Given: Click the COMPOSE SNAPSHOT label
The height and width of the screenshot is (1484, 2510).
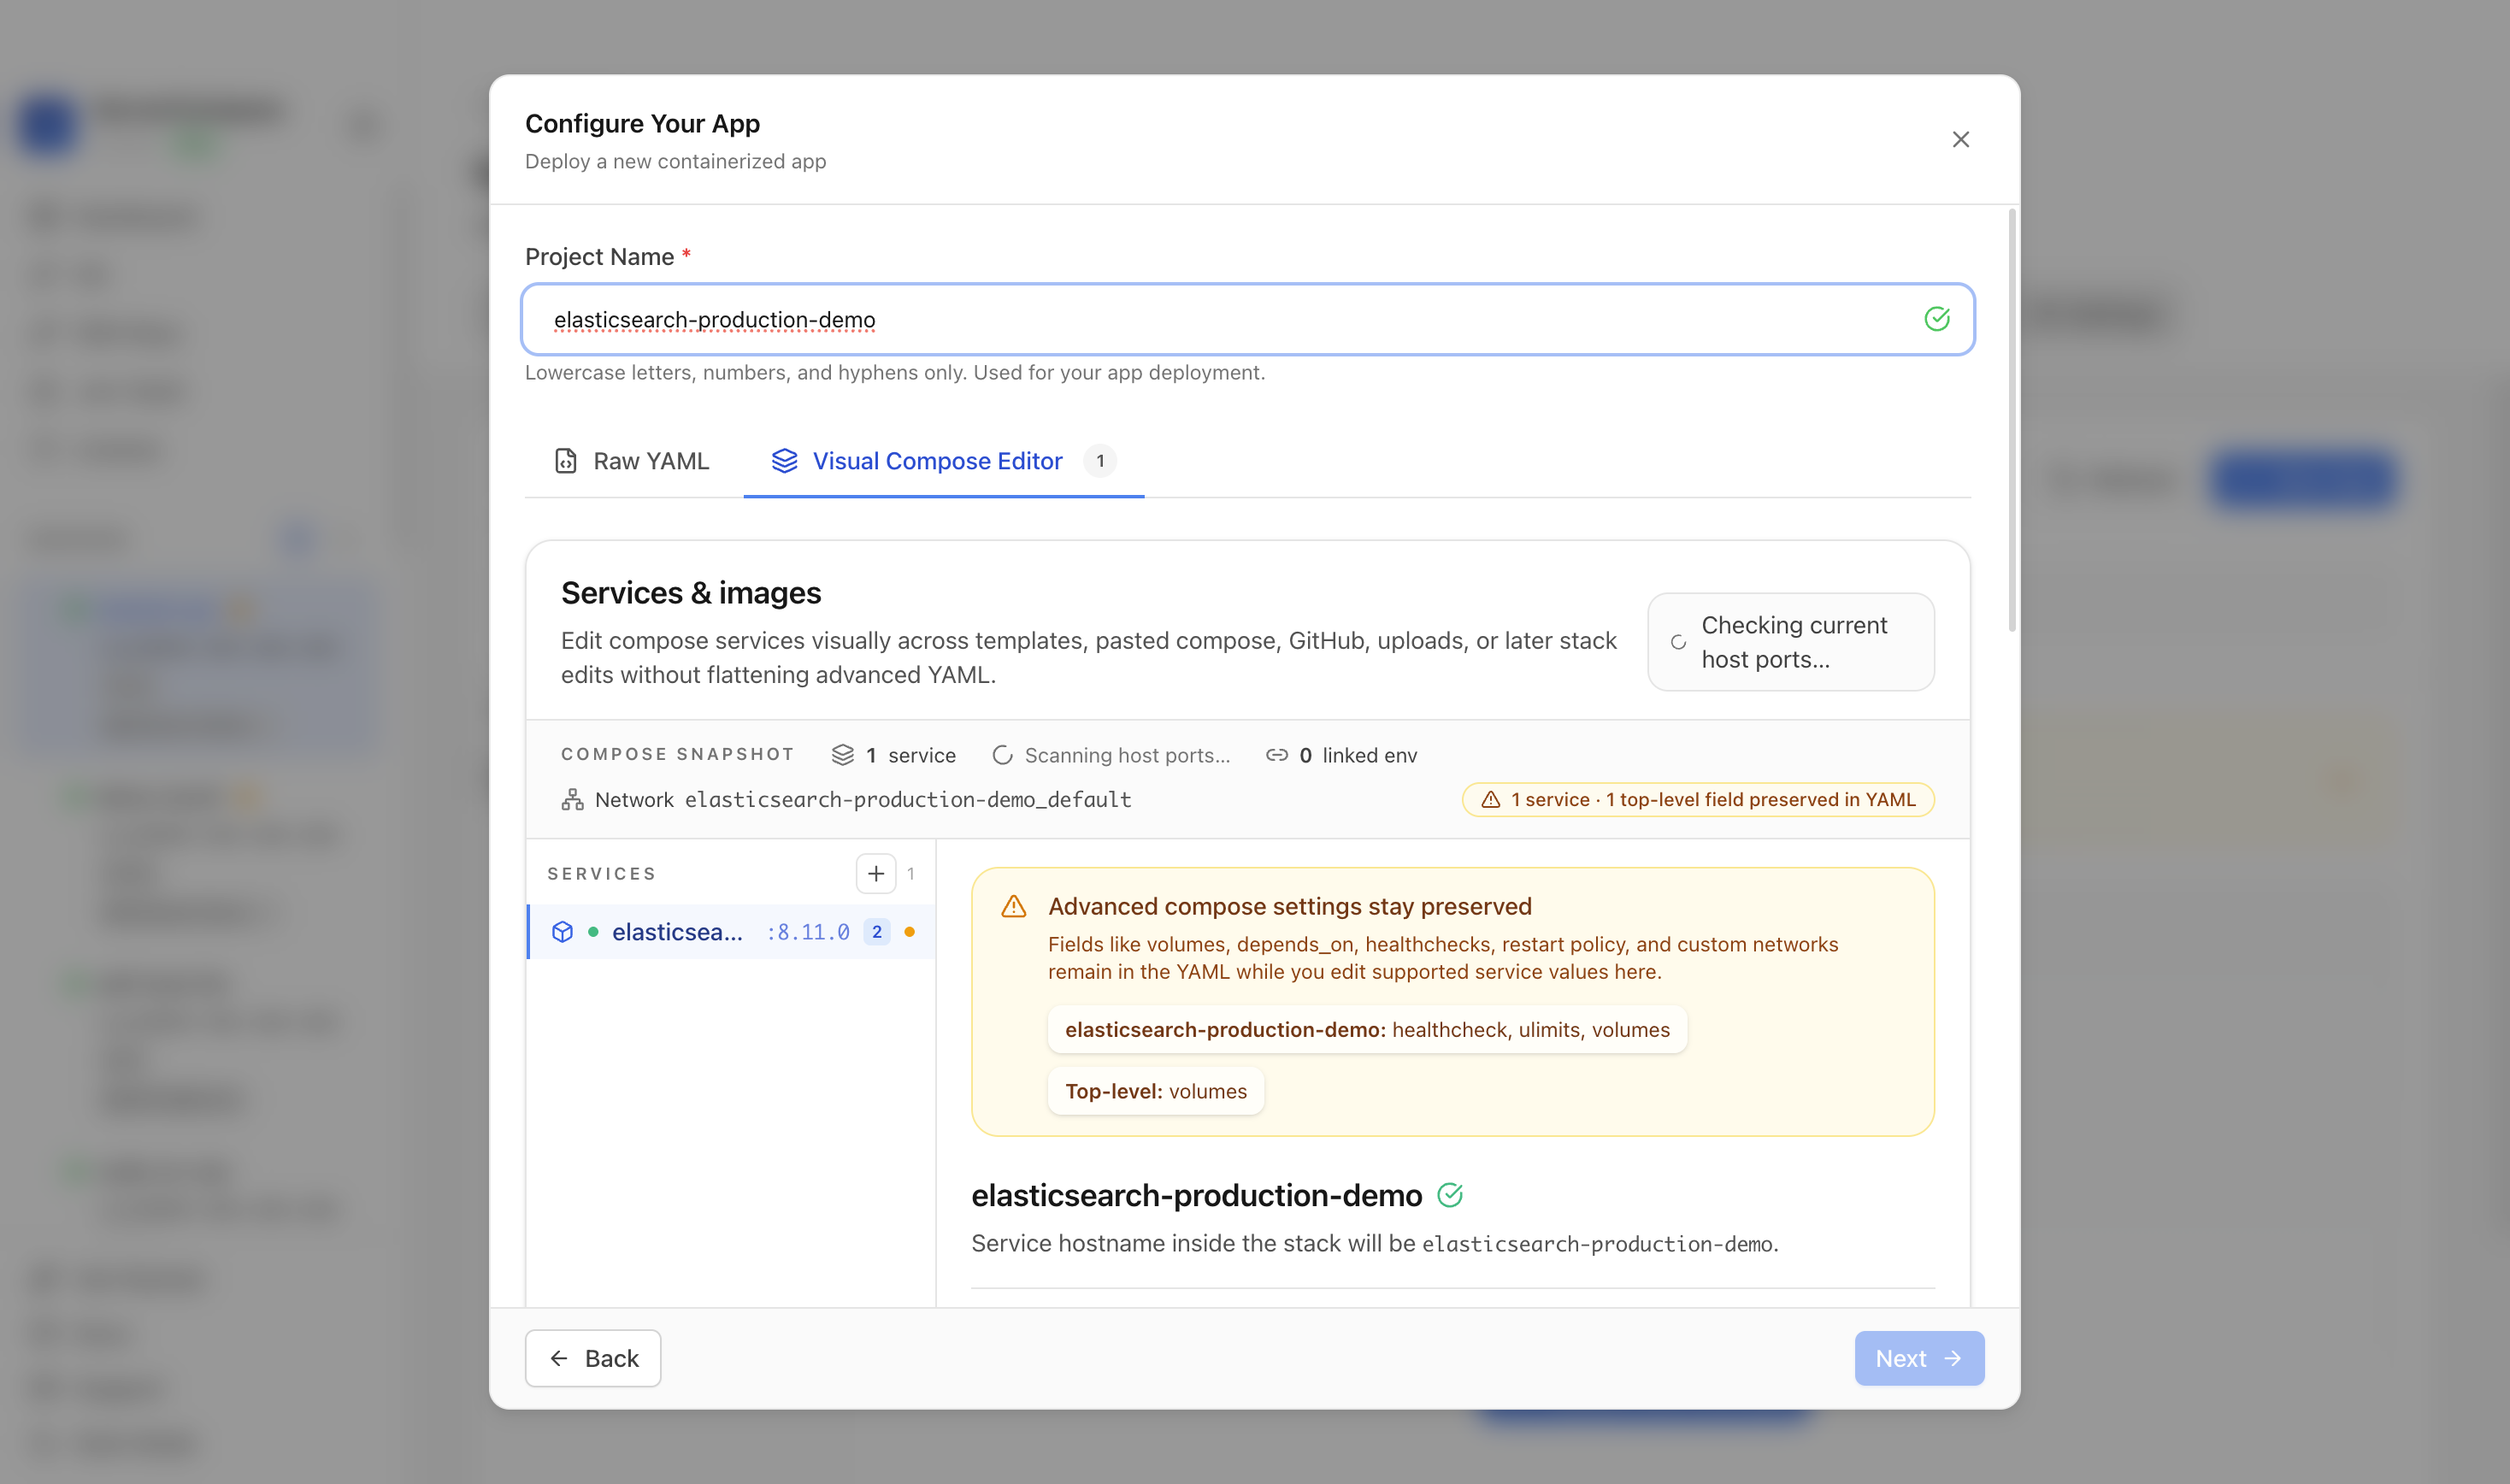Looking at the screenshot, I should pyautogui.click(x=677, y=754).
